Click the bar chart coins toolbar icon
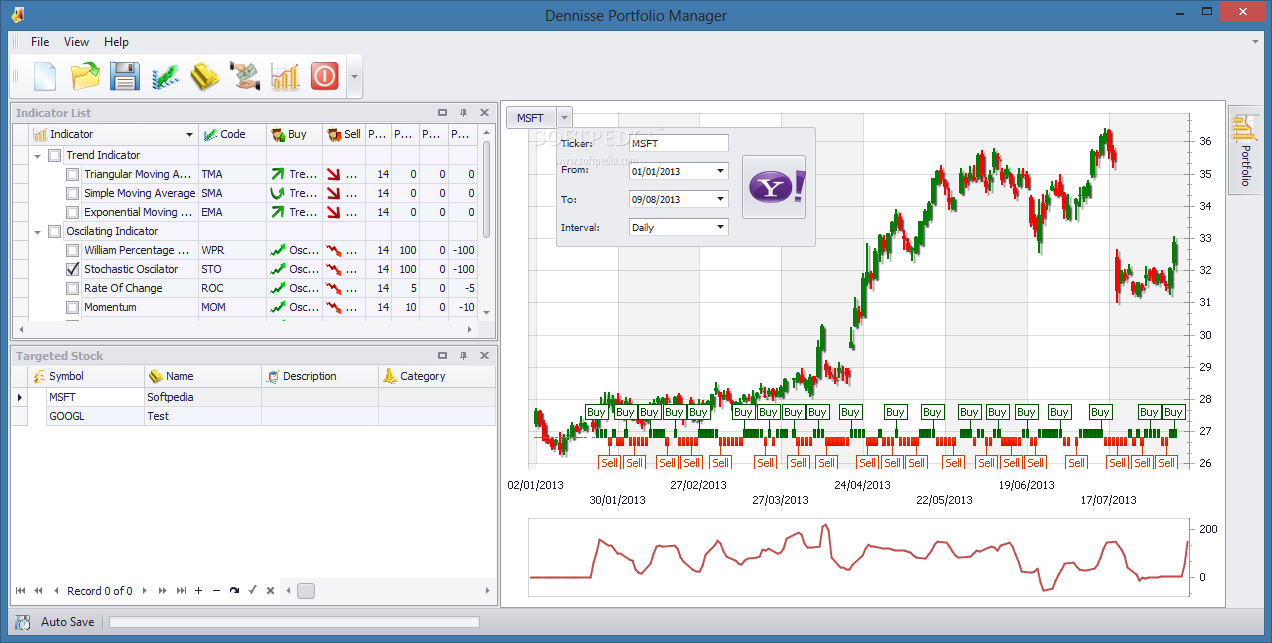Viewport: 1272px width, 643px height. click(x=285, y=76)
